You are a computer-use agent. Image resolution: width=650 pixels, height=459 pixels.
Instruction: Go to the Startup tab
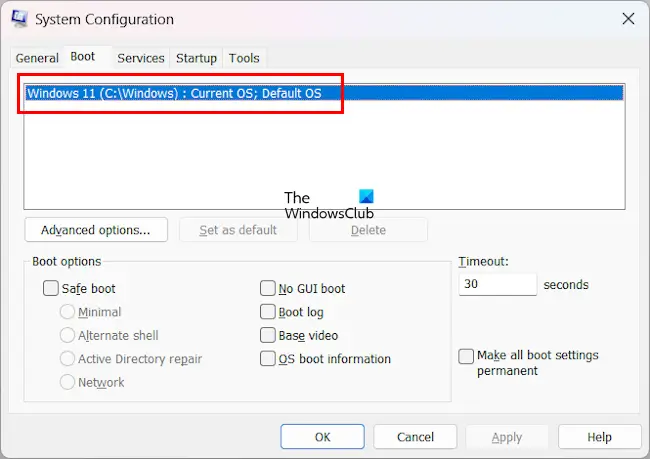pyautogui.click(x=196, y=58)
